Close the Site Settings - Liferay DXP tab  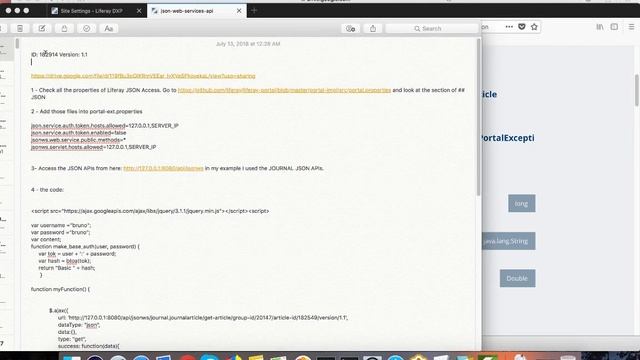coord(139,11)
